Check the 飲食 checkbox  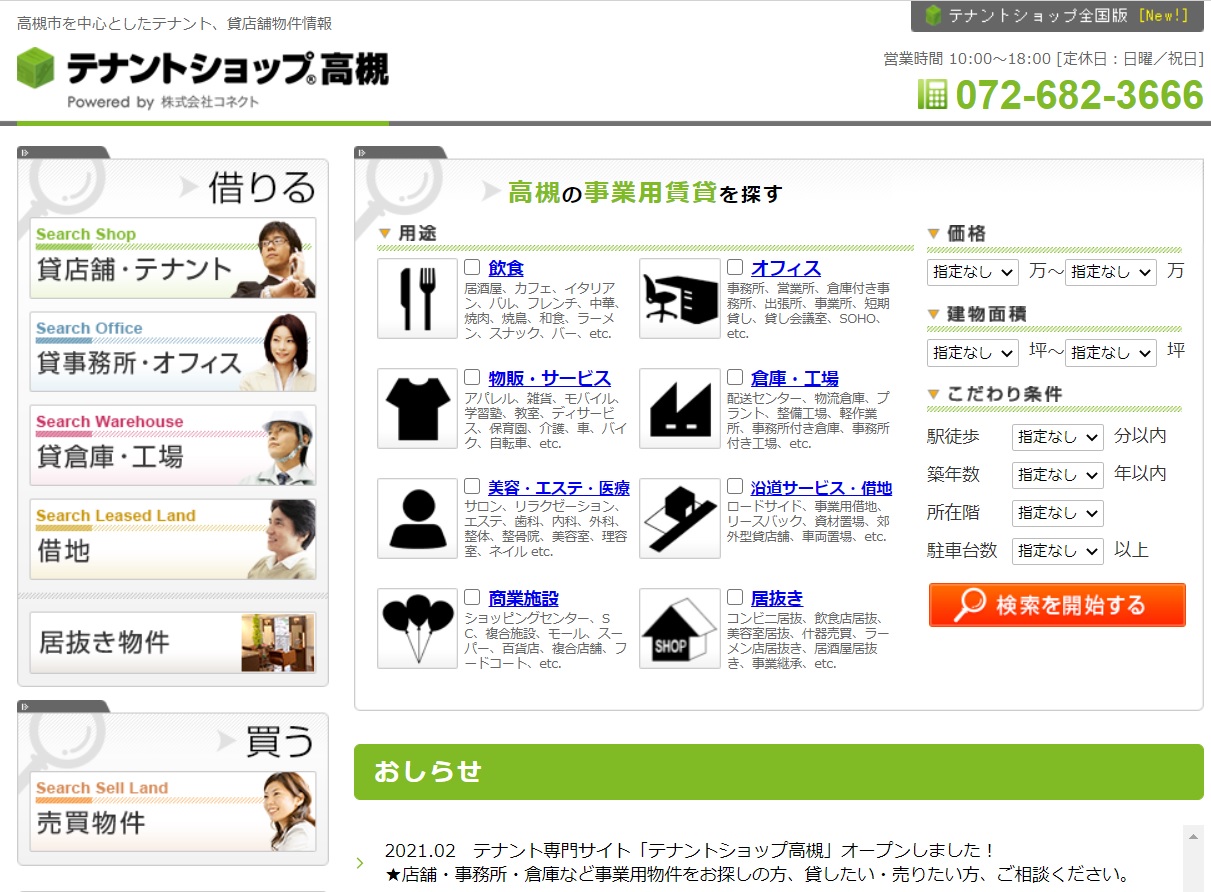(473, 268)
